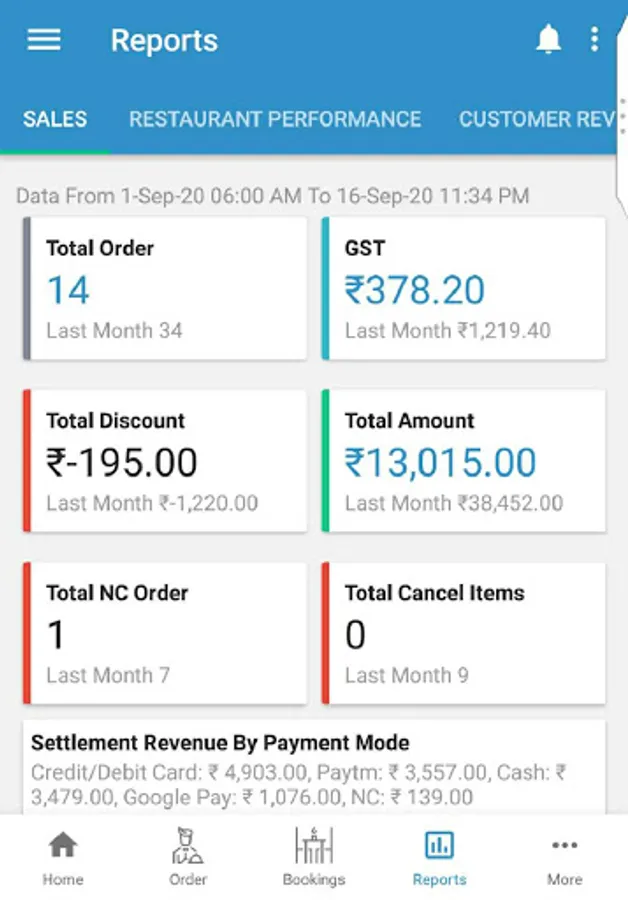Select the GST summary card

tap(464, 288)
